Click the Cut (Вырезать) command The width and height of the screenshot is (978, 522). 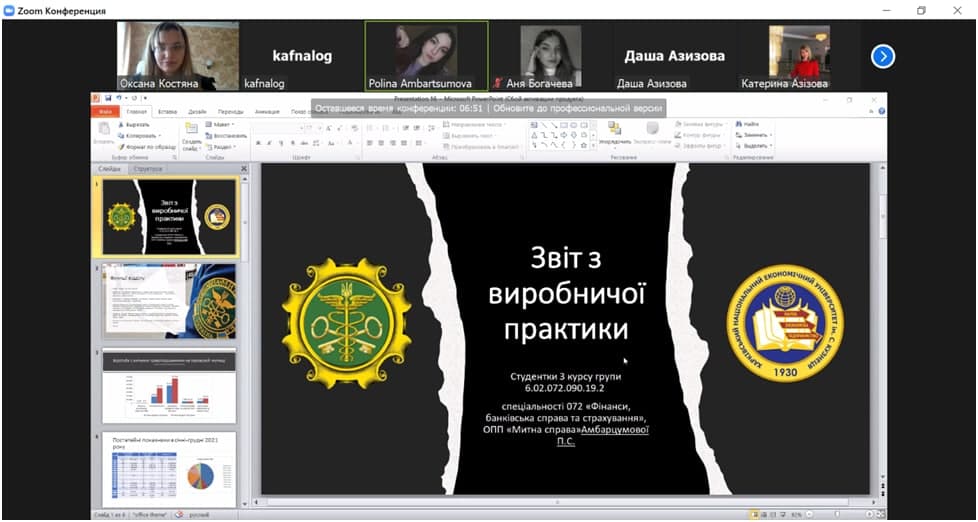point(134,125)
